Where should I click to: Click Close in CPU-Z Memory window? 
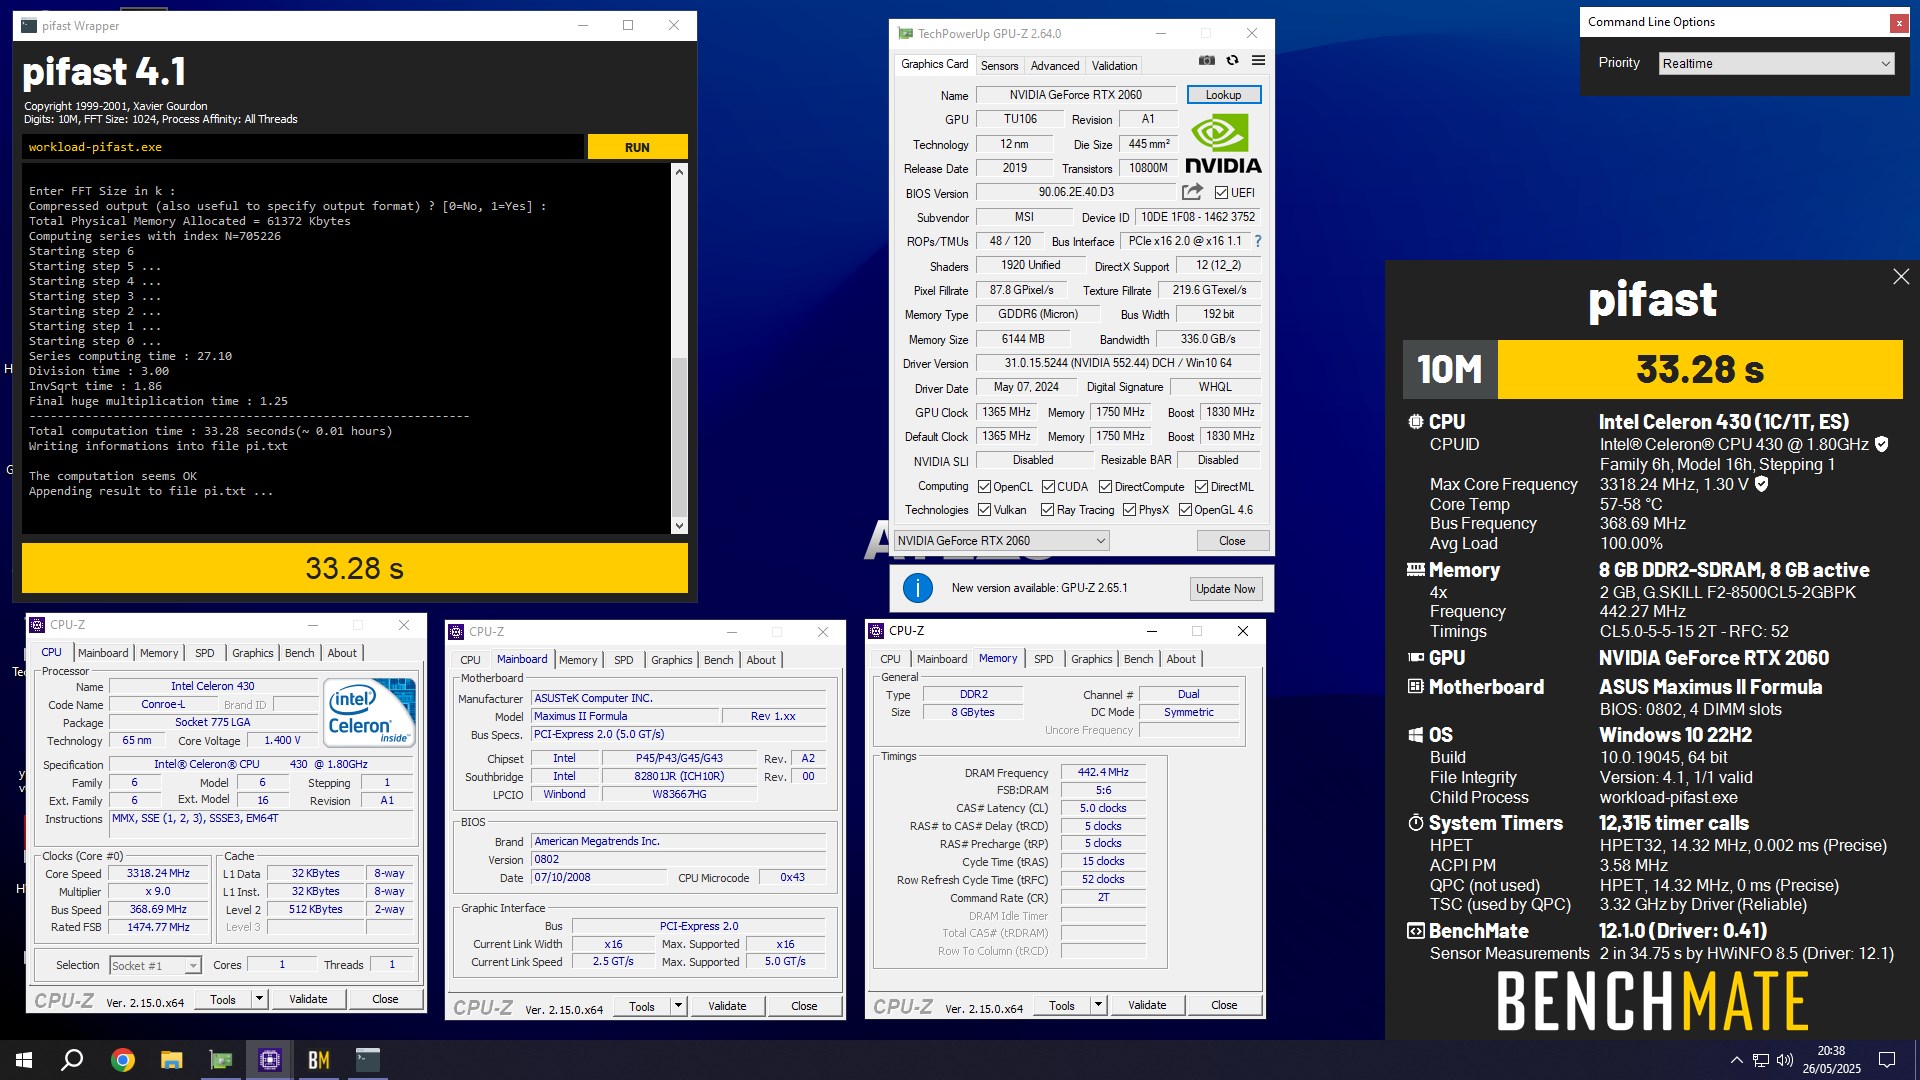pos(1224,1005)
